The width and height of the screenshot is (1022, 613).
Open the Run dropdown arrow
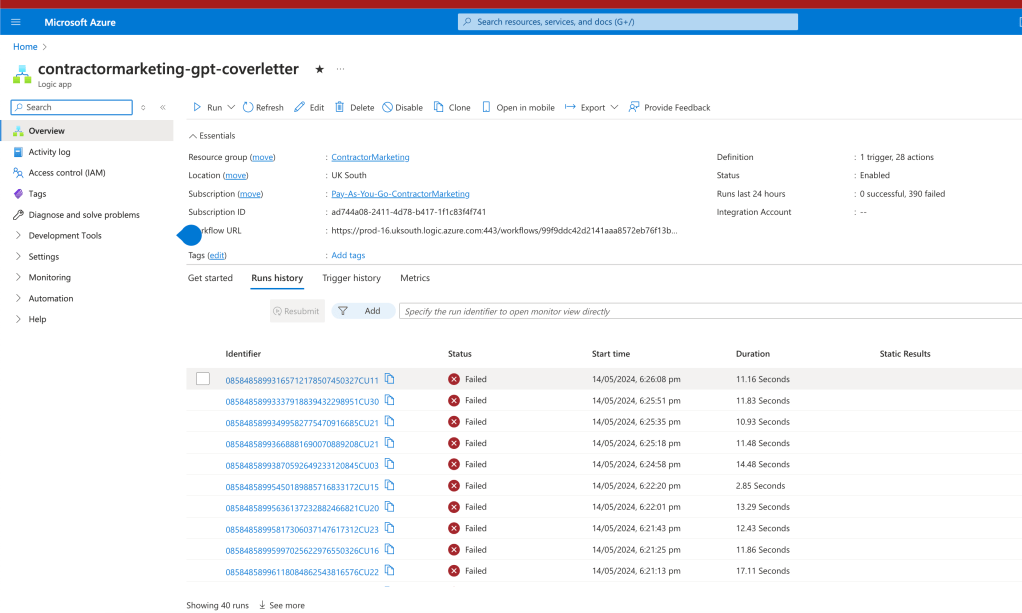point(231,108)
